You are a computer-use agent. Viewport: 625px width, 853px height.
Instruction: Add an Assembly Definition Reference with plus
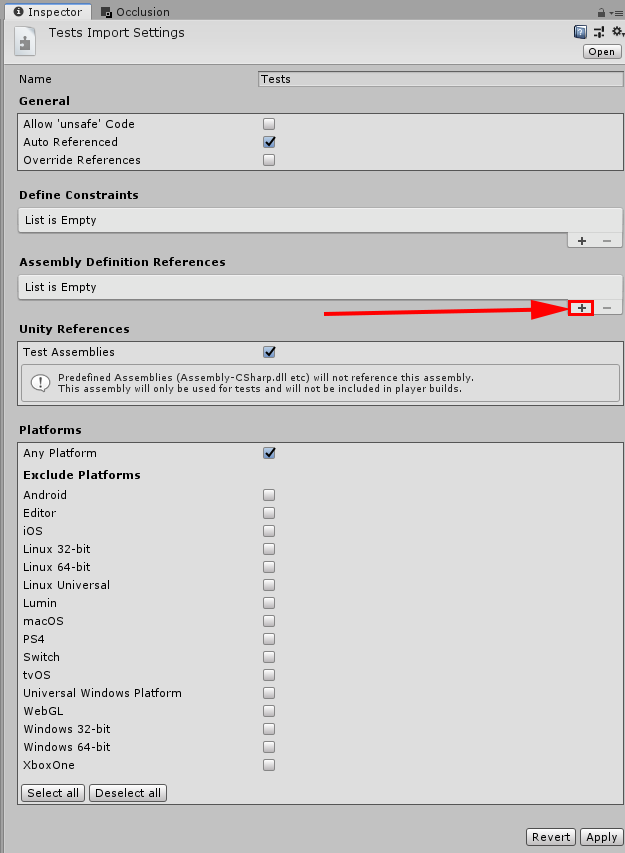[x=581, y=308]
